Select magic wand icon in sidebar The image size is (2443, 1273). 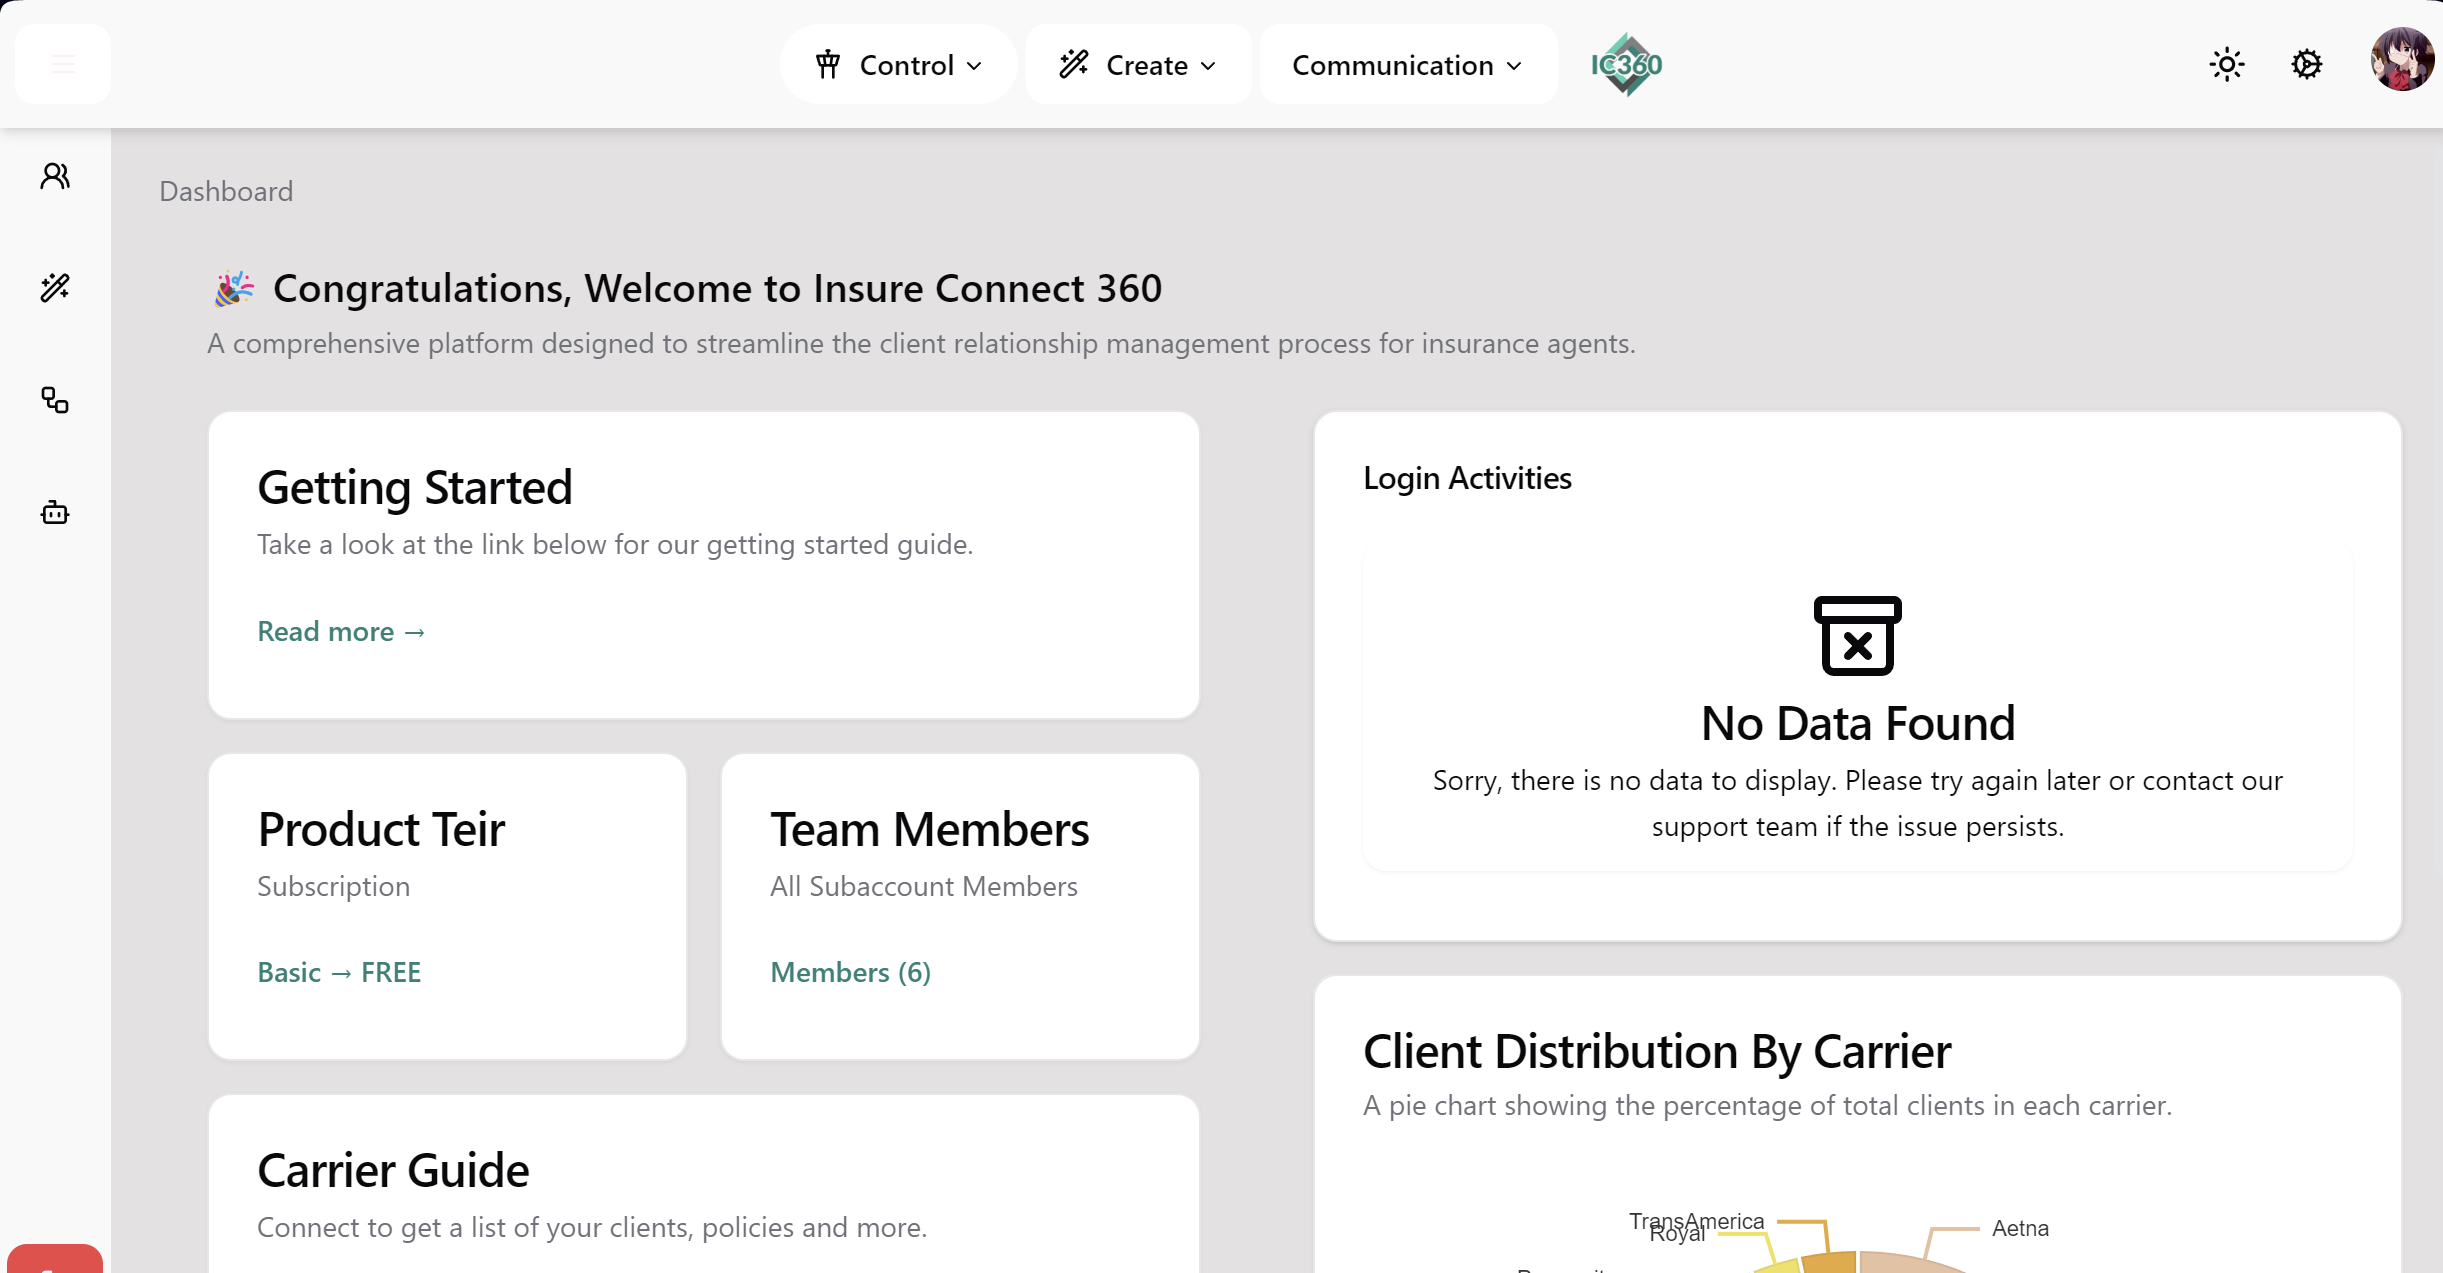(x=55, y=288)
